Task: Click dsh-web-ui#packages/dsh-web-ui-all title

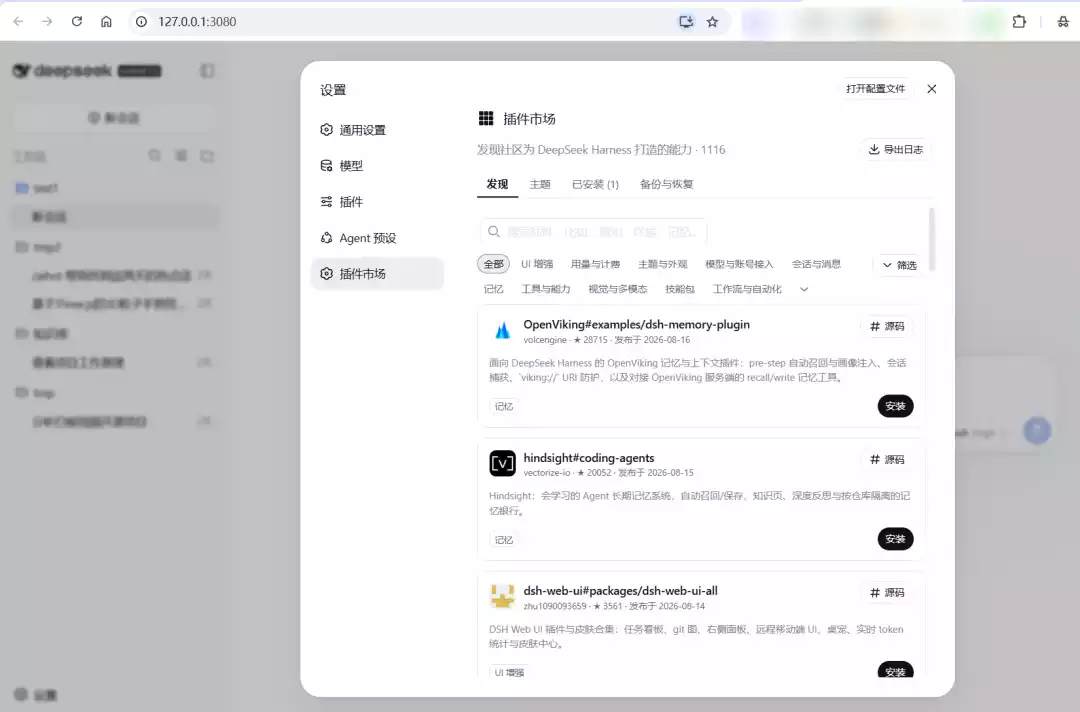Action: click(x=621, y=591)
